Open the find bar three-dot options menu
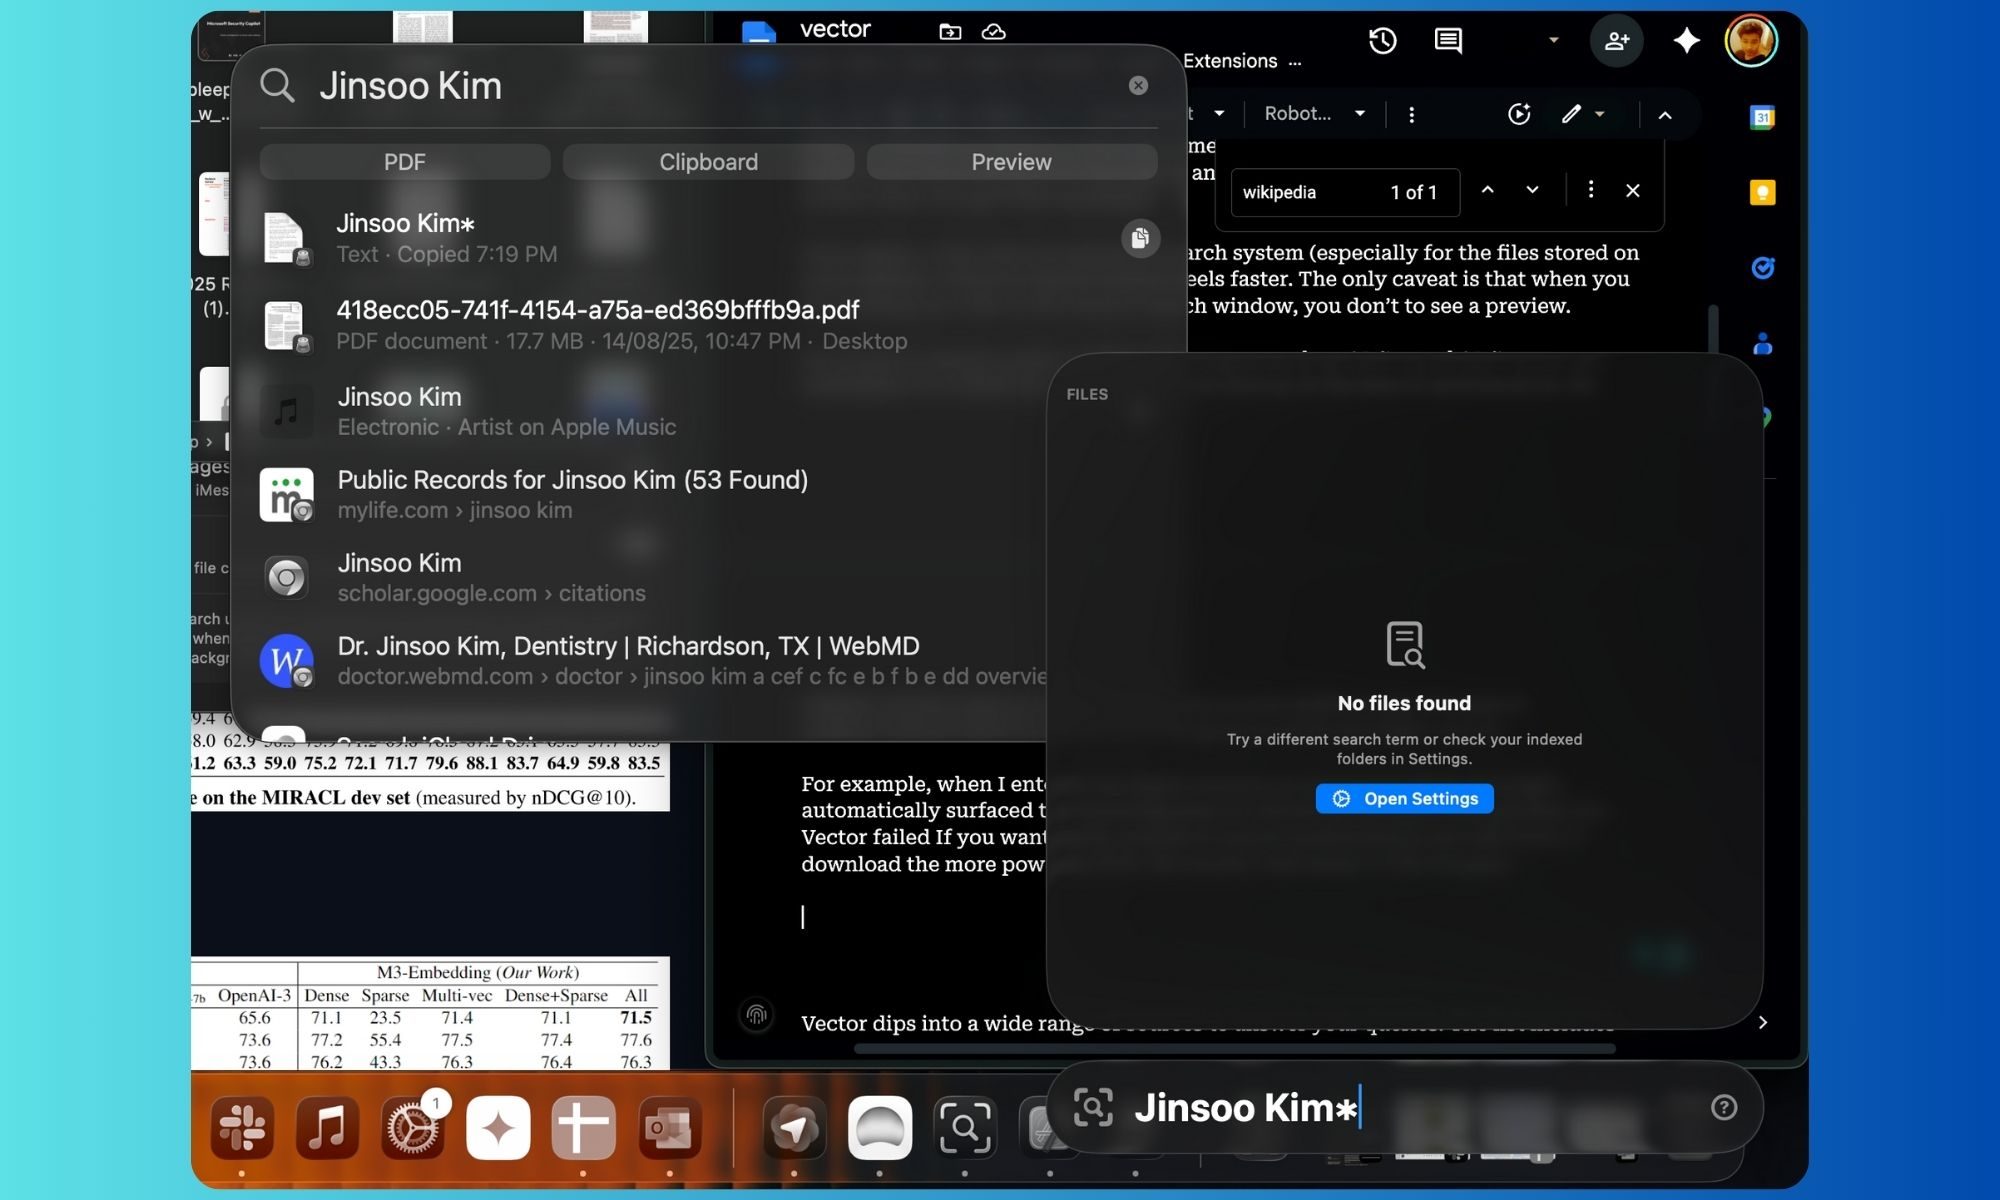The width and height of the screenshot is (2000, 1200). click(1590, 190)
